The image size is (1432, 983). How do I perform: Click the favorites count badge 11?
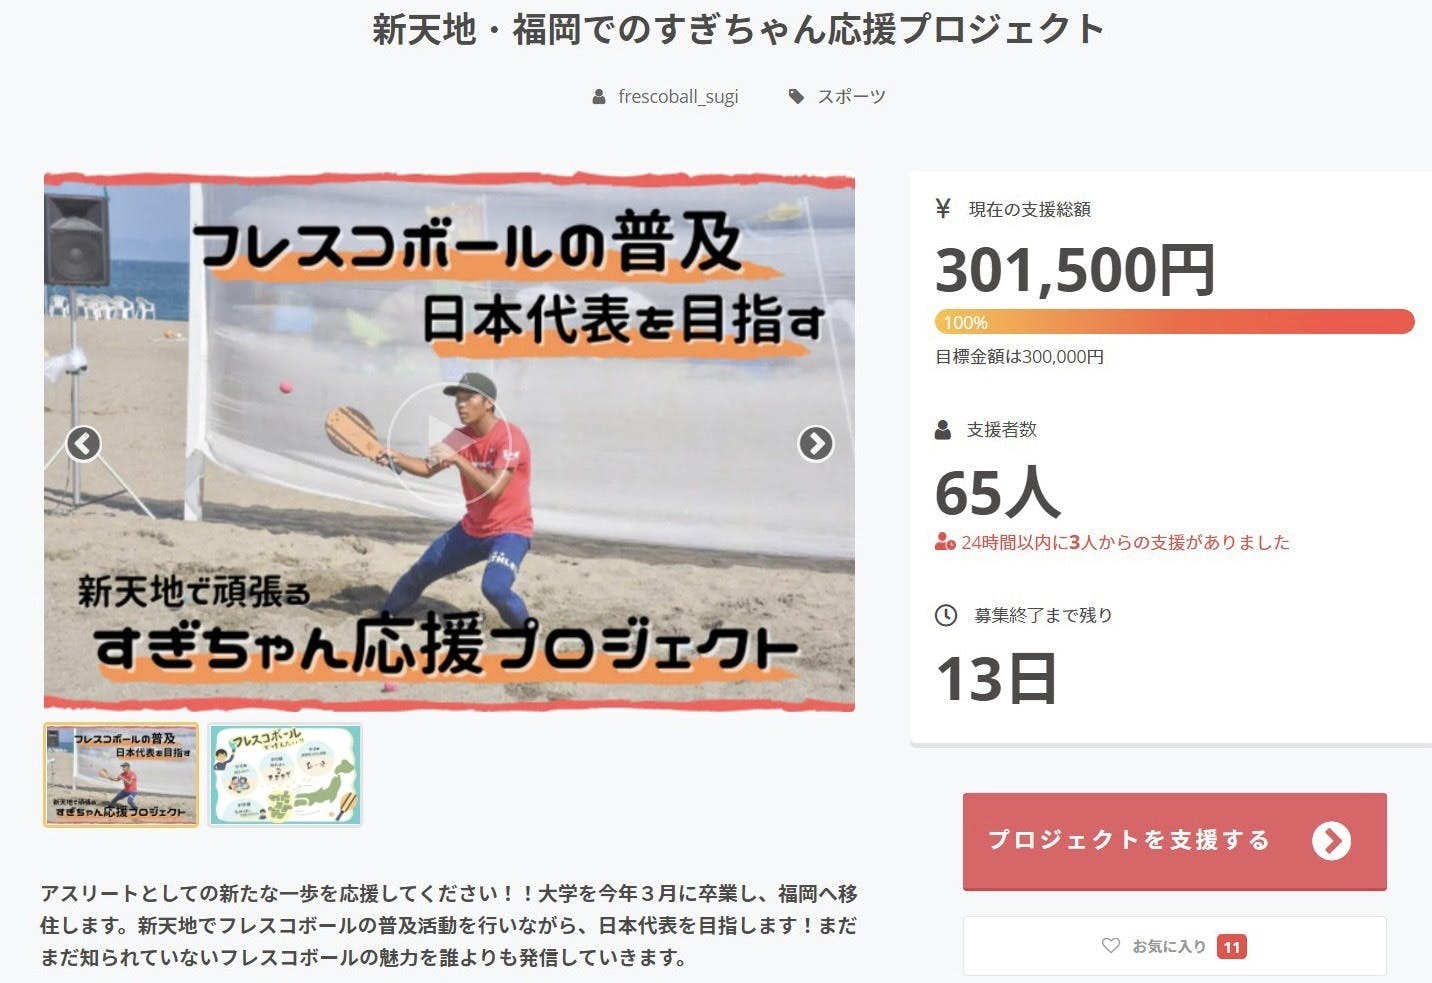(1231, 946)
